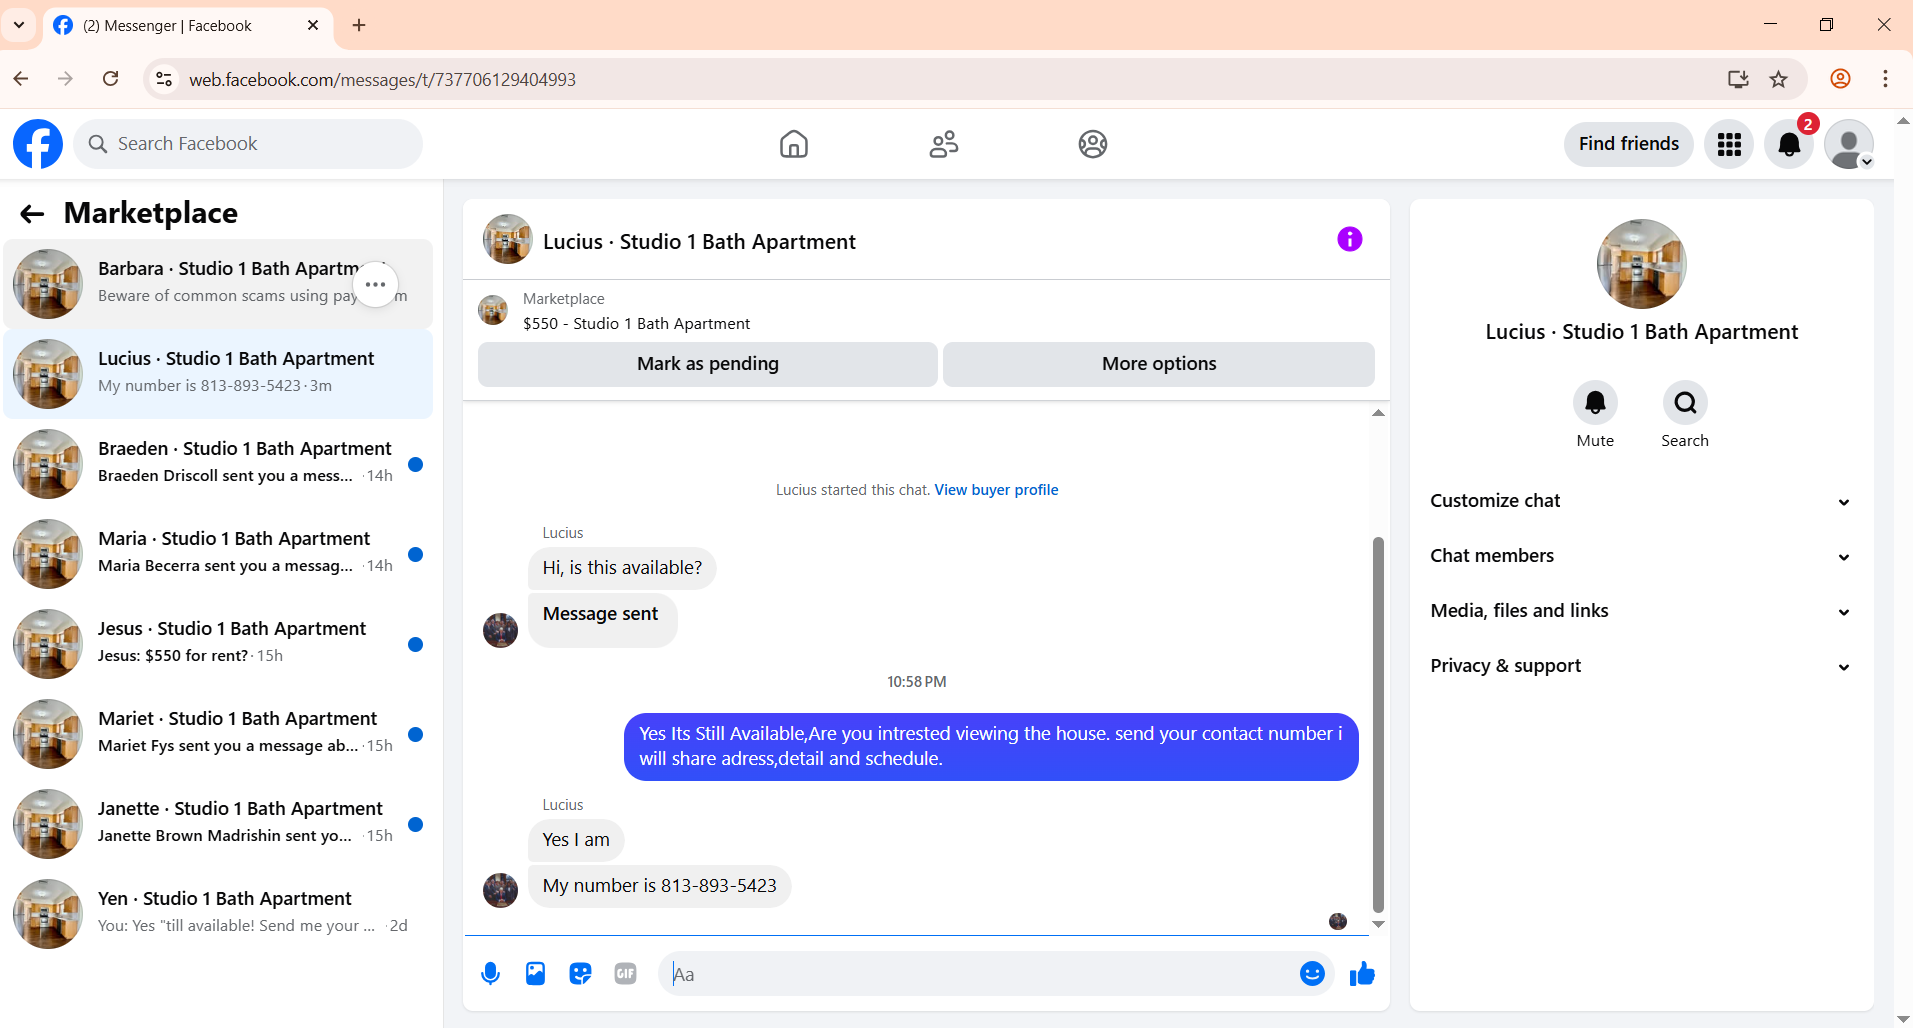
Task: Go back in the browser toolbar
Action: [x=21, y=79]
